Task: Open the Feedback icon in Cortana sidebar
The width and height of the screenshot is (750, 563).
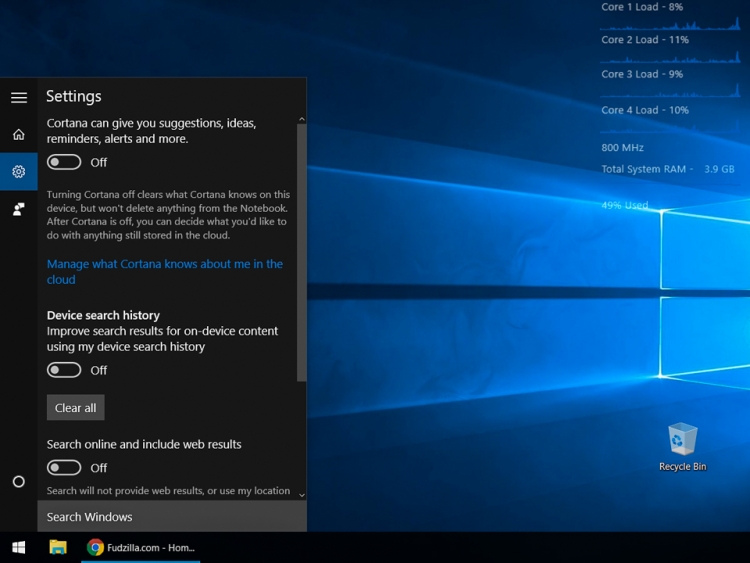Action: point(18,209)
